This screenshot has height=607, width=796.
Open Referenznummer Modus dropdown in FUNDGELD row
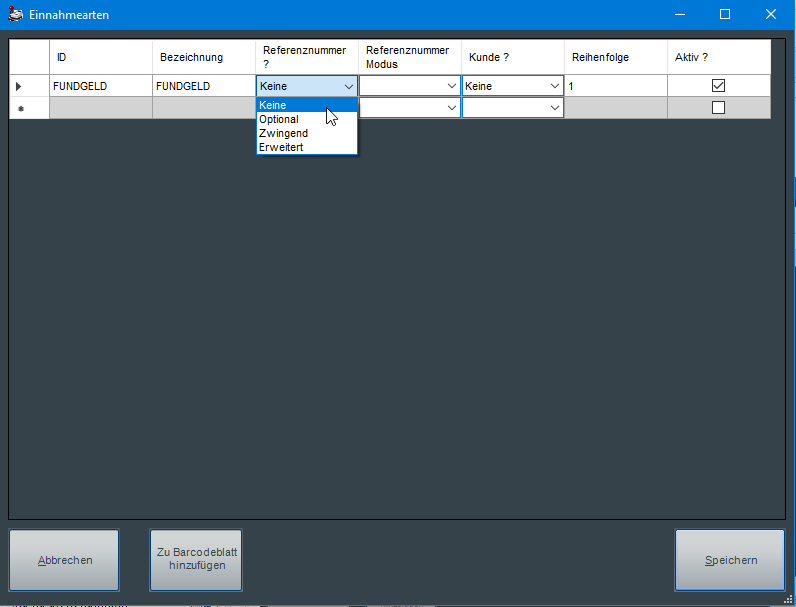click(x=451, y=86)
